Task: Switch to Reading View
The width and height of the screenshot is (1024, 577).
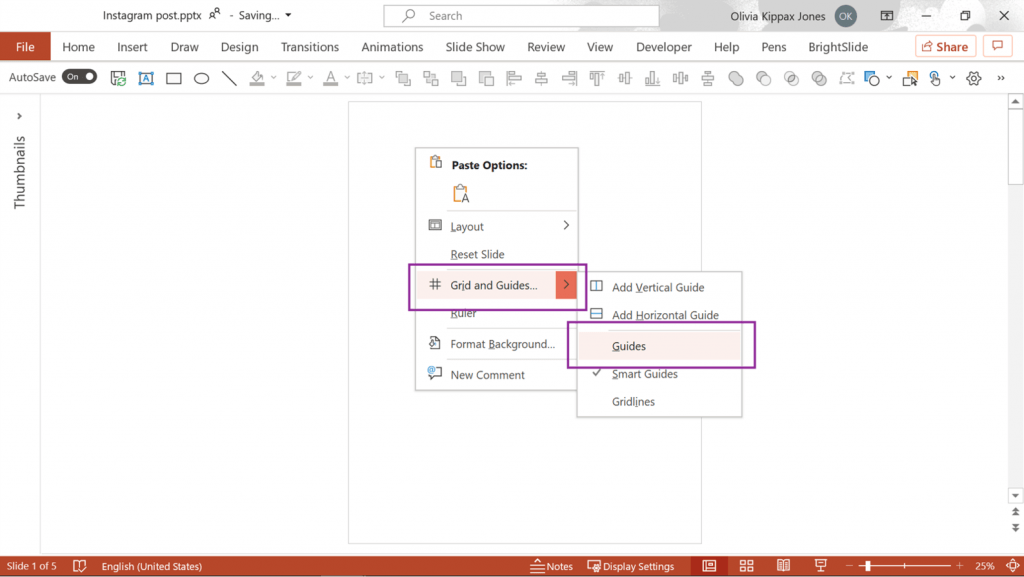Action: [x=784, y=566]
